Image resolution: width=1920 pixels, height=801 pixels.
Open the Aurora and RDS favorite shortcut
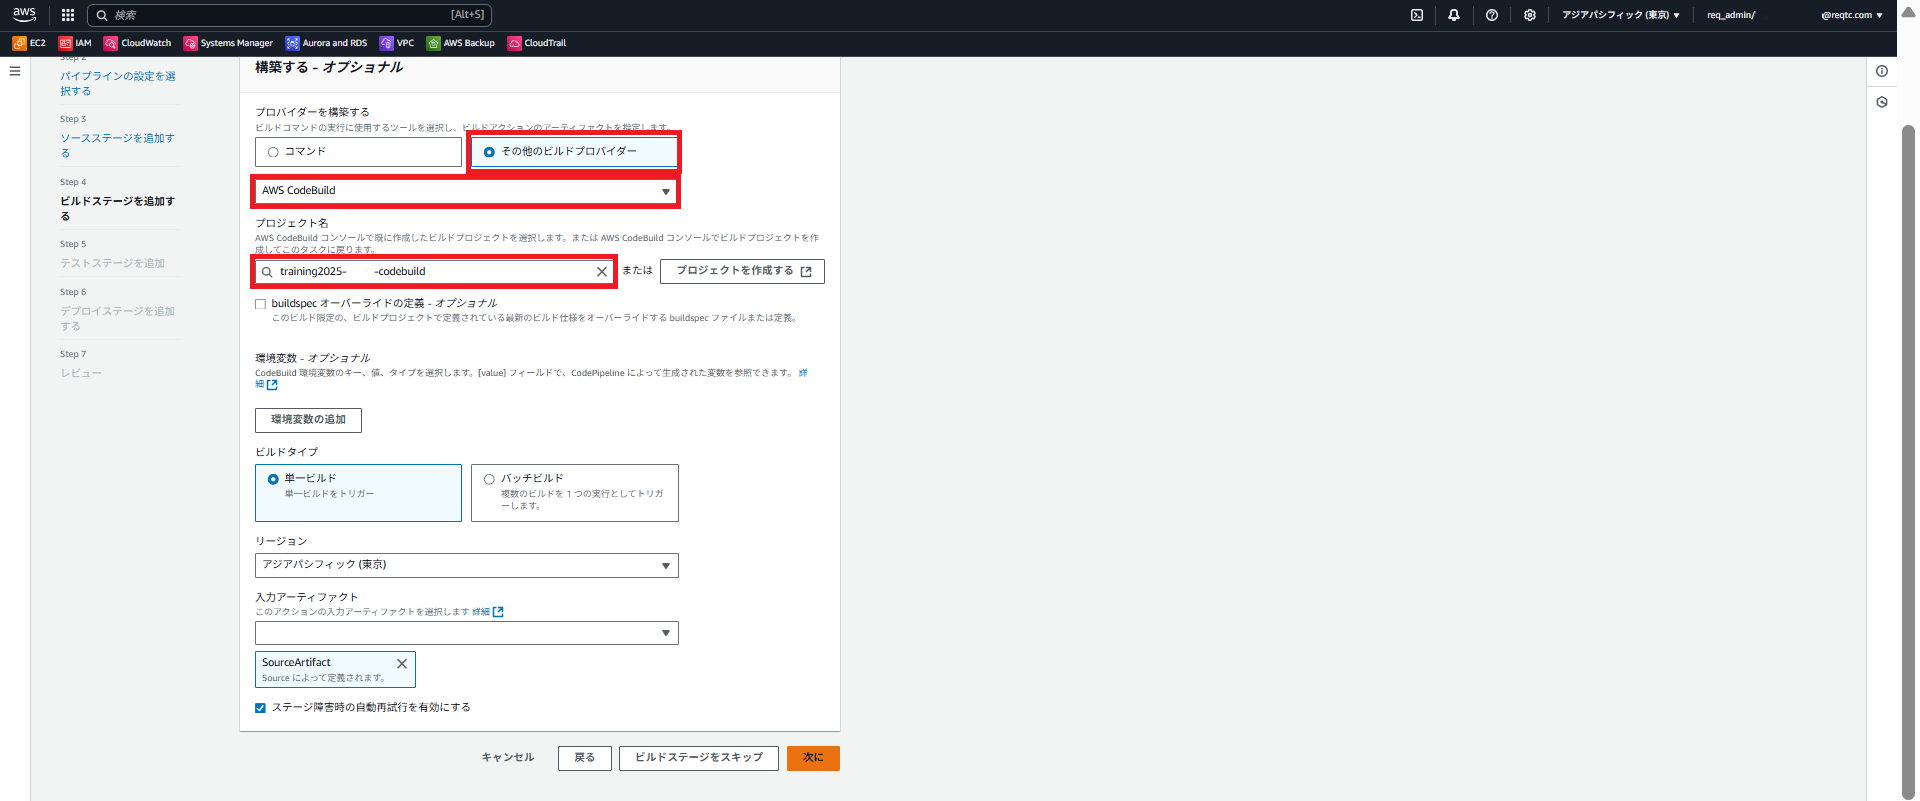click(x=326, y=43)
